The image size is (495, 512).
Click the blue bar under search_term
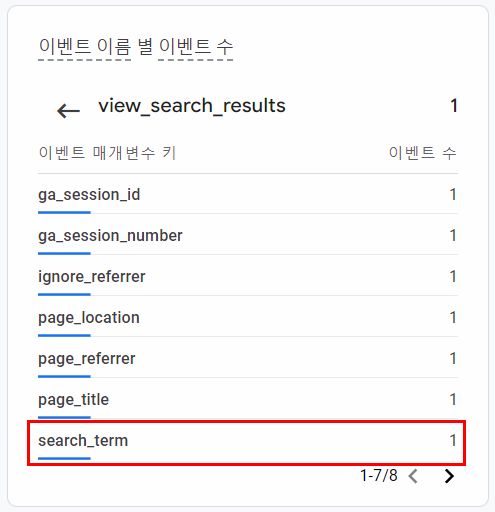(64, 458)
